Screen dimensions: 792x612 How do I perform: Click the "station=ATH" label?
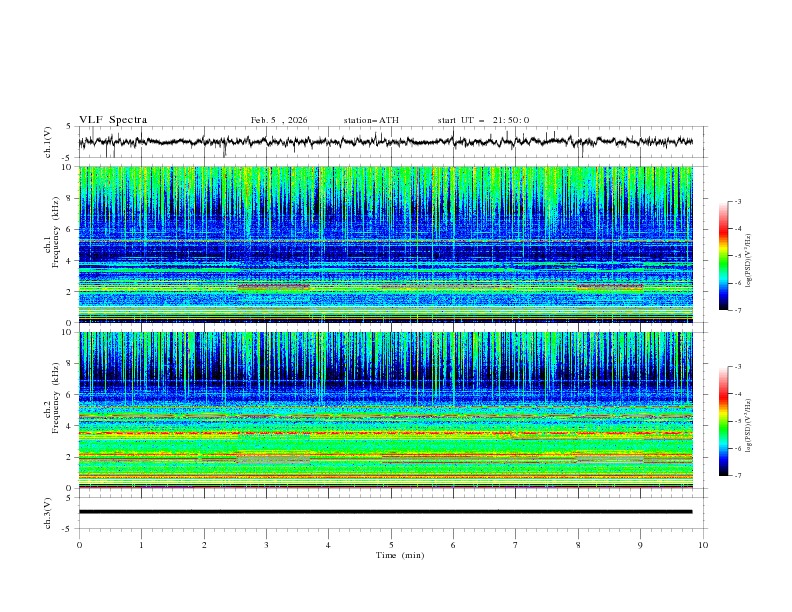[x=371, y=120]
